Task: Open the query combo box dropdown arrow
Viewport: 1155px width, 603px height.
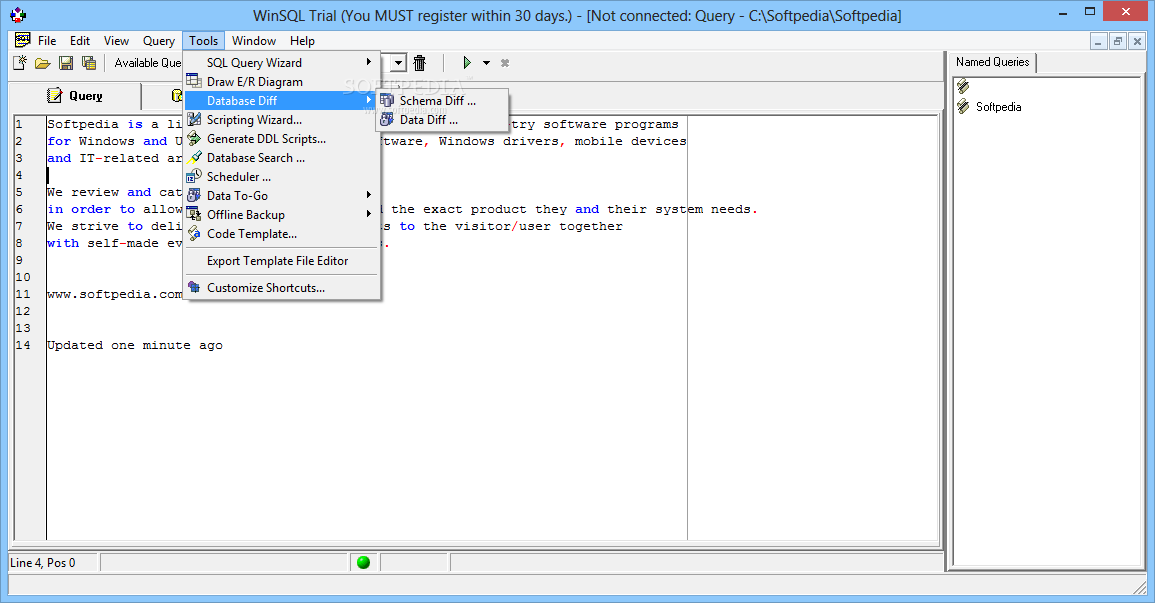Action: (398, 63)
